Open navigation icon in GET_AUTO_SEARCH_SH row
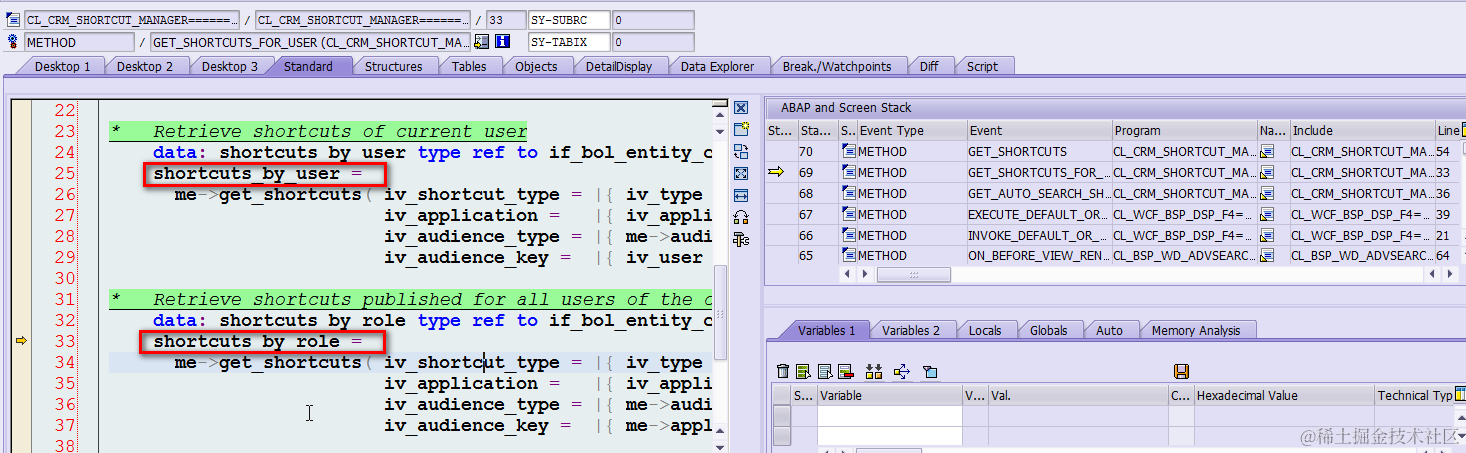Image resolution: width=1466 pixels, height=453 pixels. 1267,193
